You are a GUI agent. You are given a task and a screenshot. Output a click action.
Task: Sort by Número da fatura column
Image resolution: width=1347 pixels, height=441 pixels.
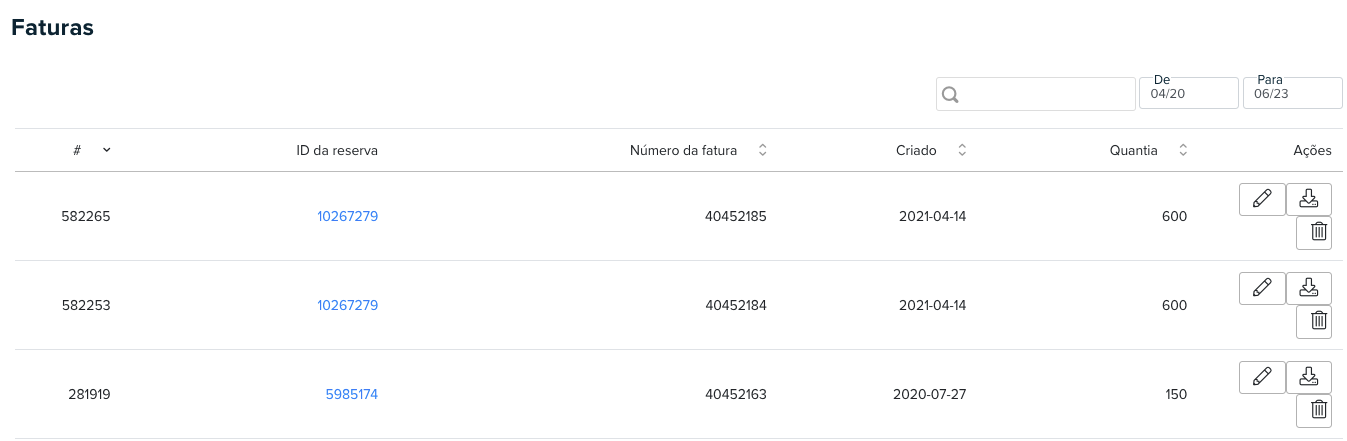coord(762,151)
